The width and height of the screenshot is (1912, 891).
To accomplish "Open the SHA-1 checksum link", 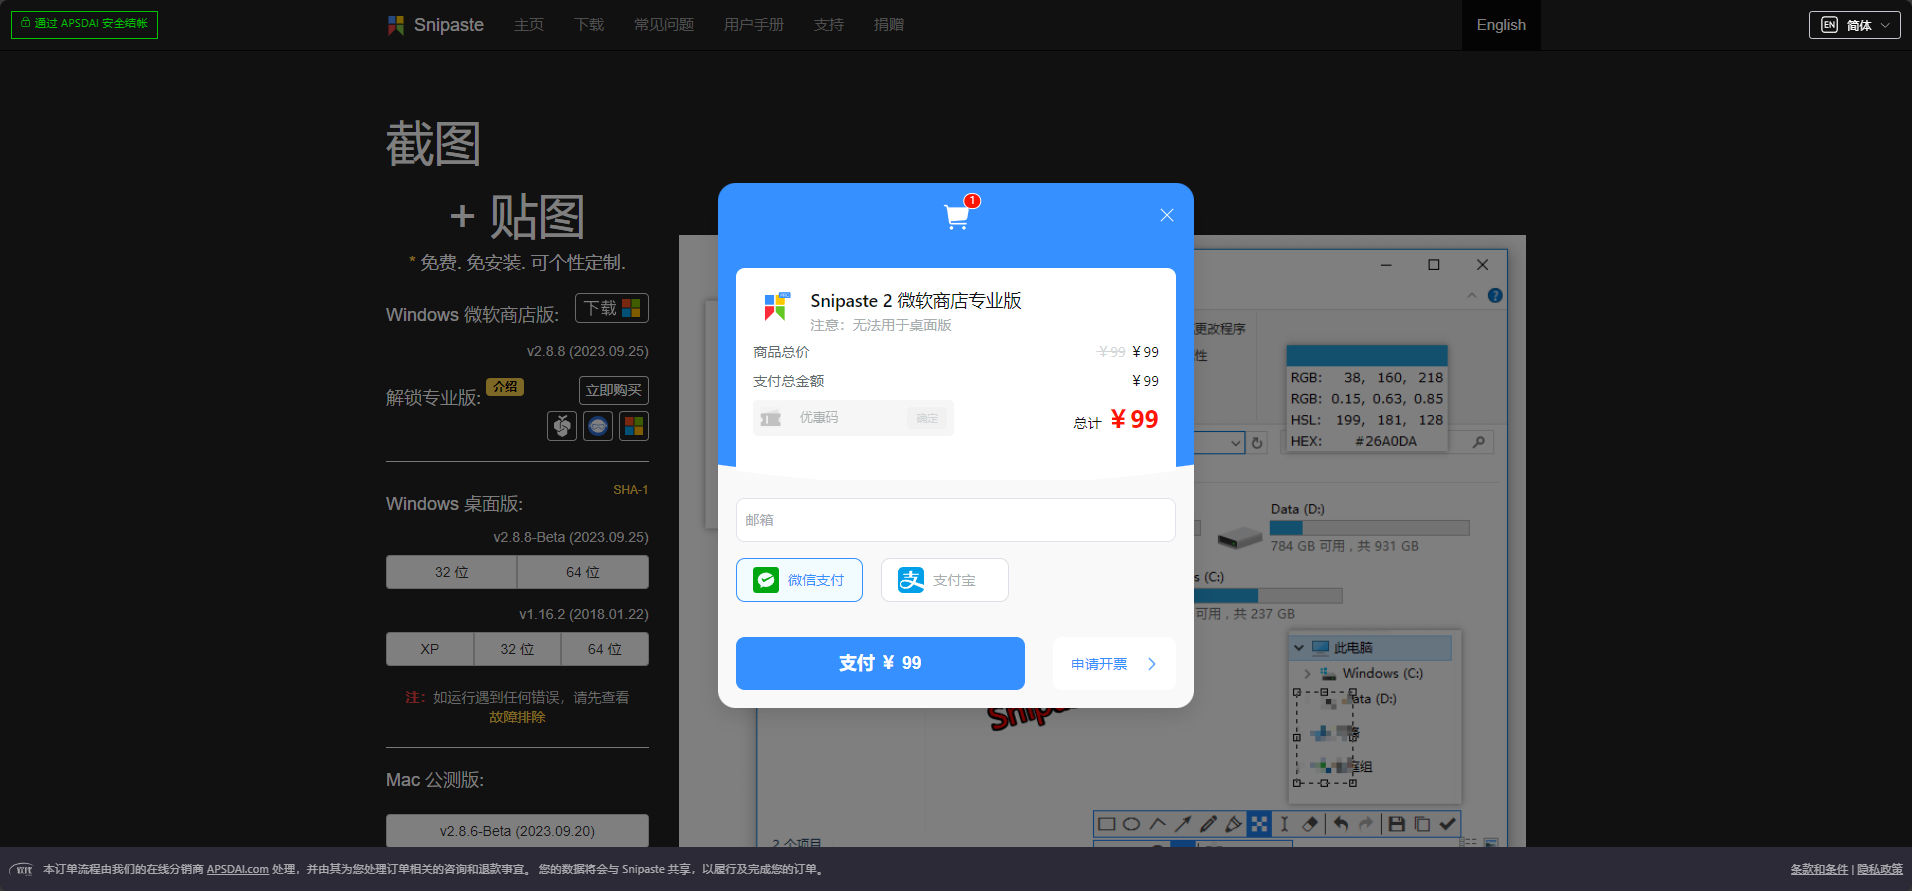I will [x=631, y=490].
